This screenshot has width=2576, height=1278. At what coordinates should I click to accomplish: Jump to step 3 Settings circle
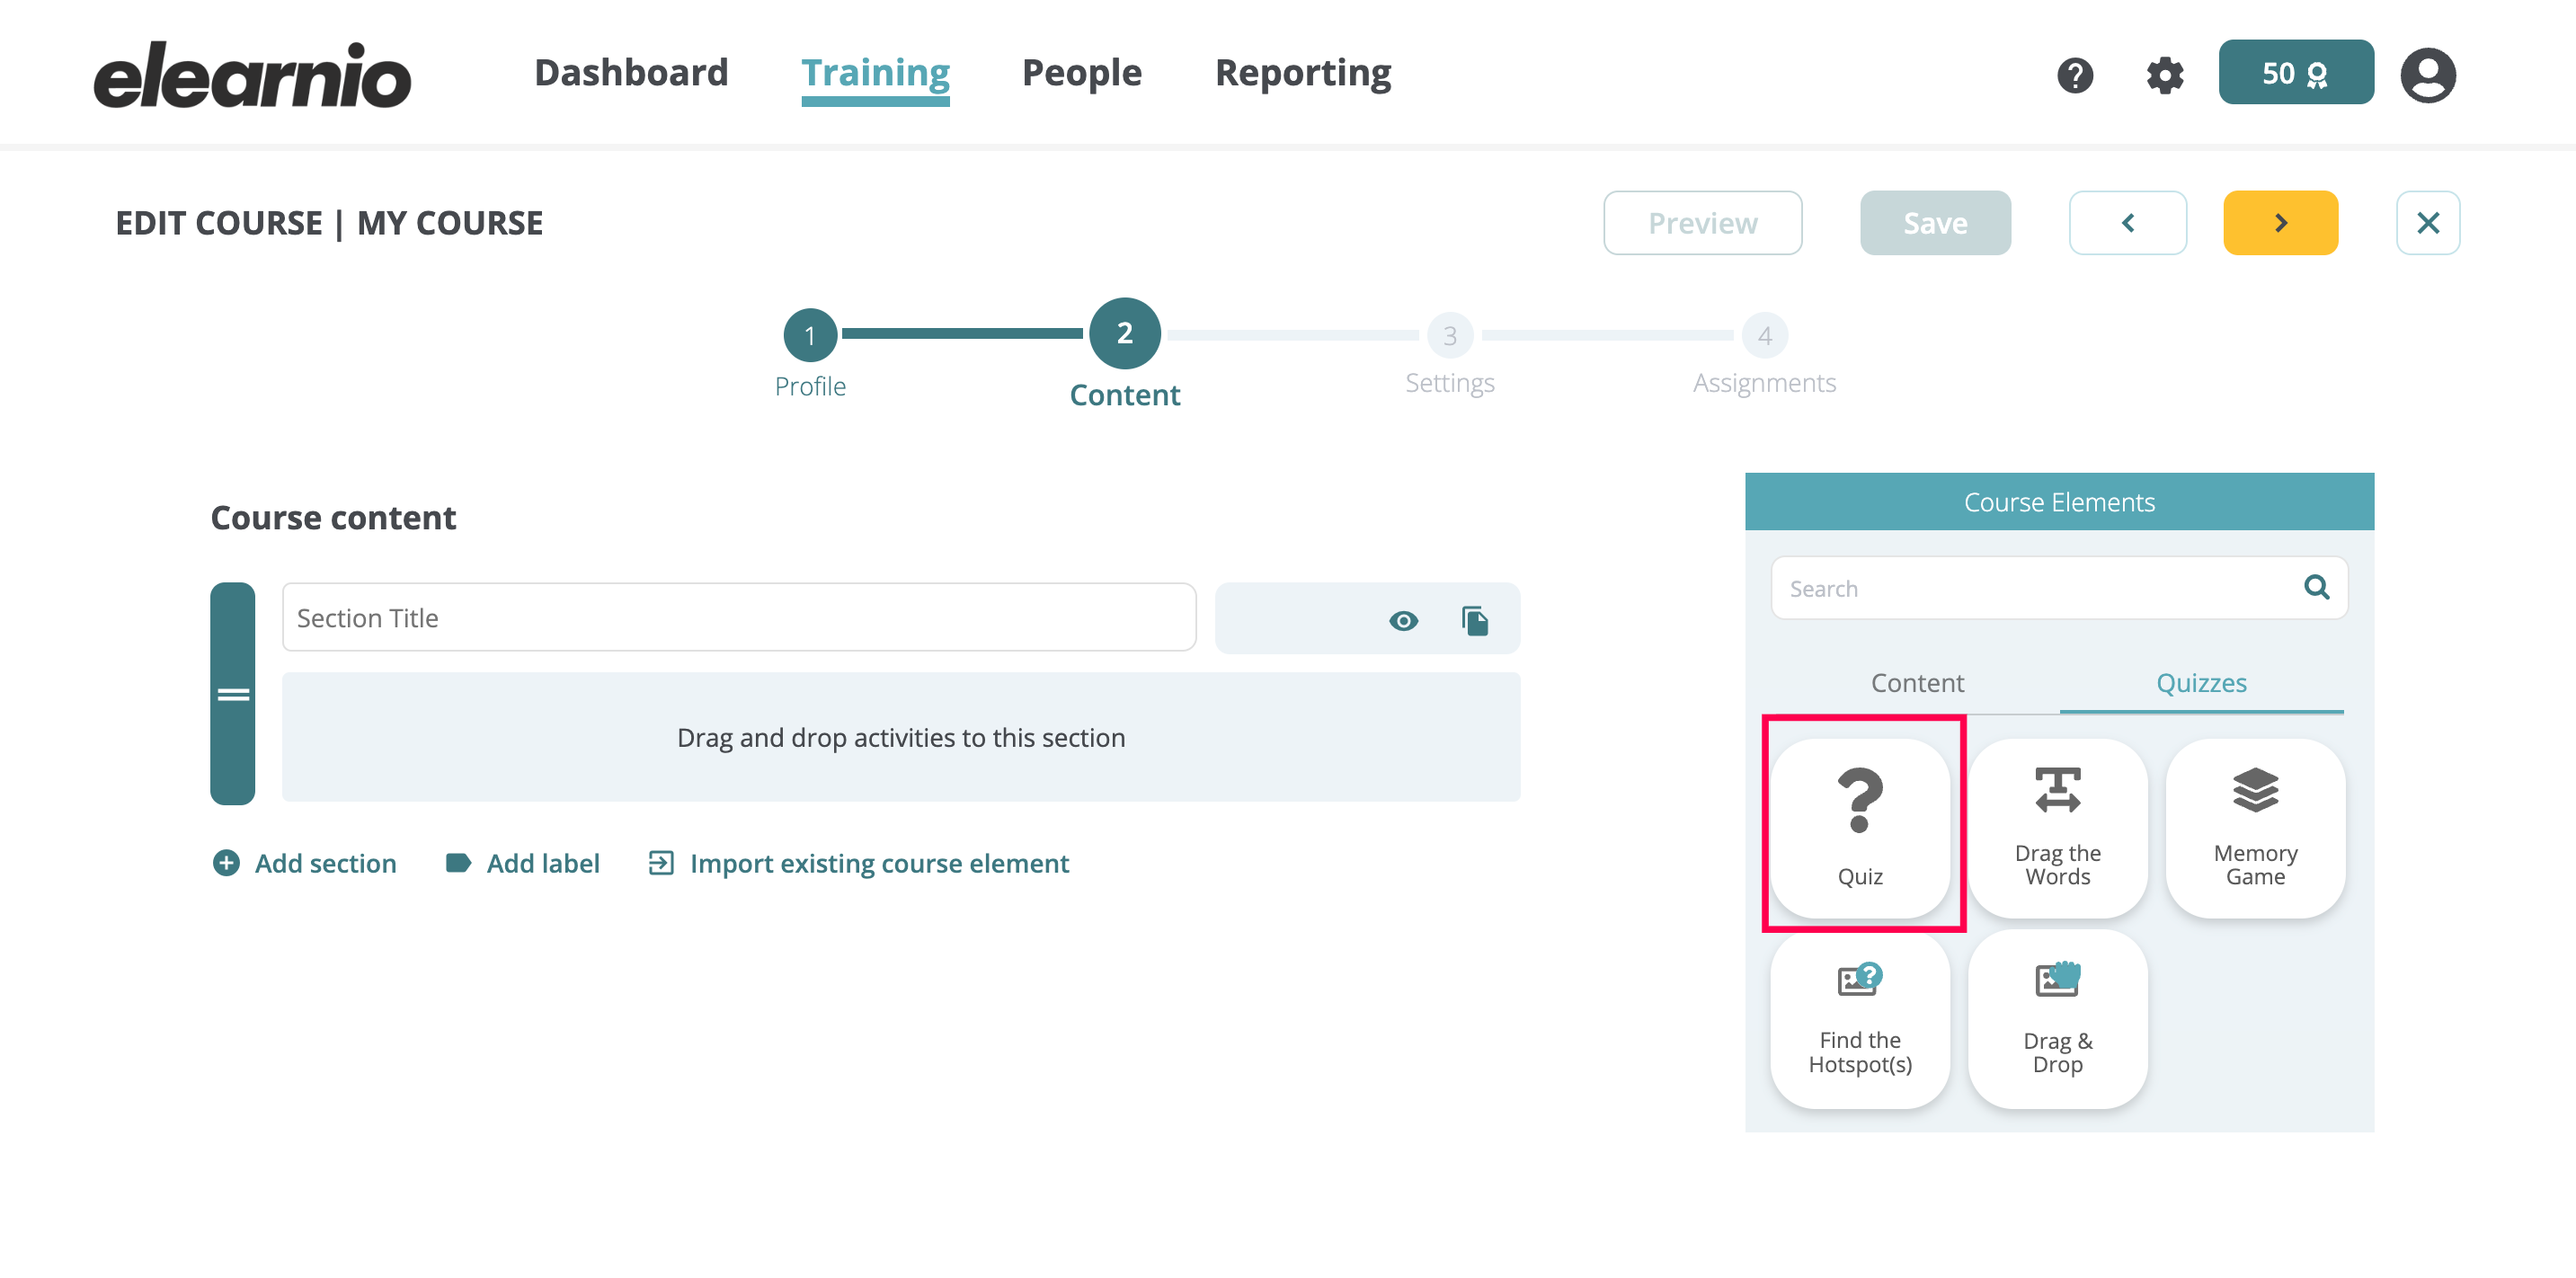coord(1449,336)
